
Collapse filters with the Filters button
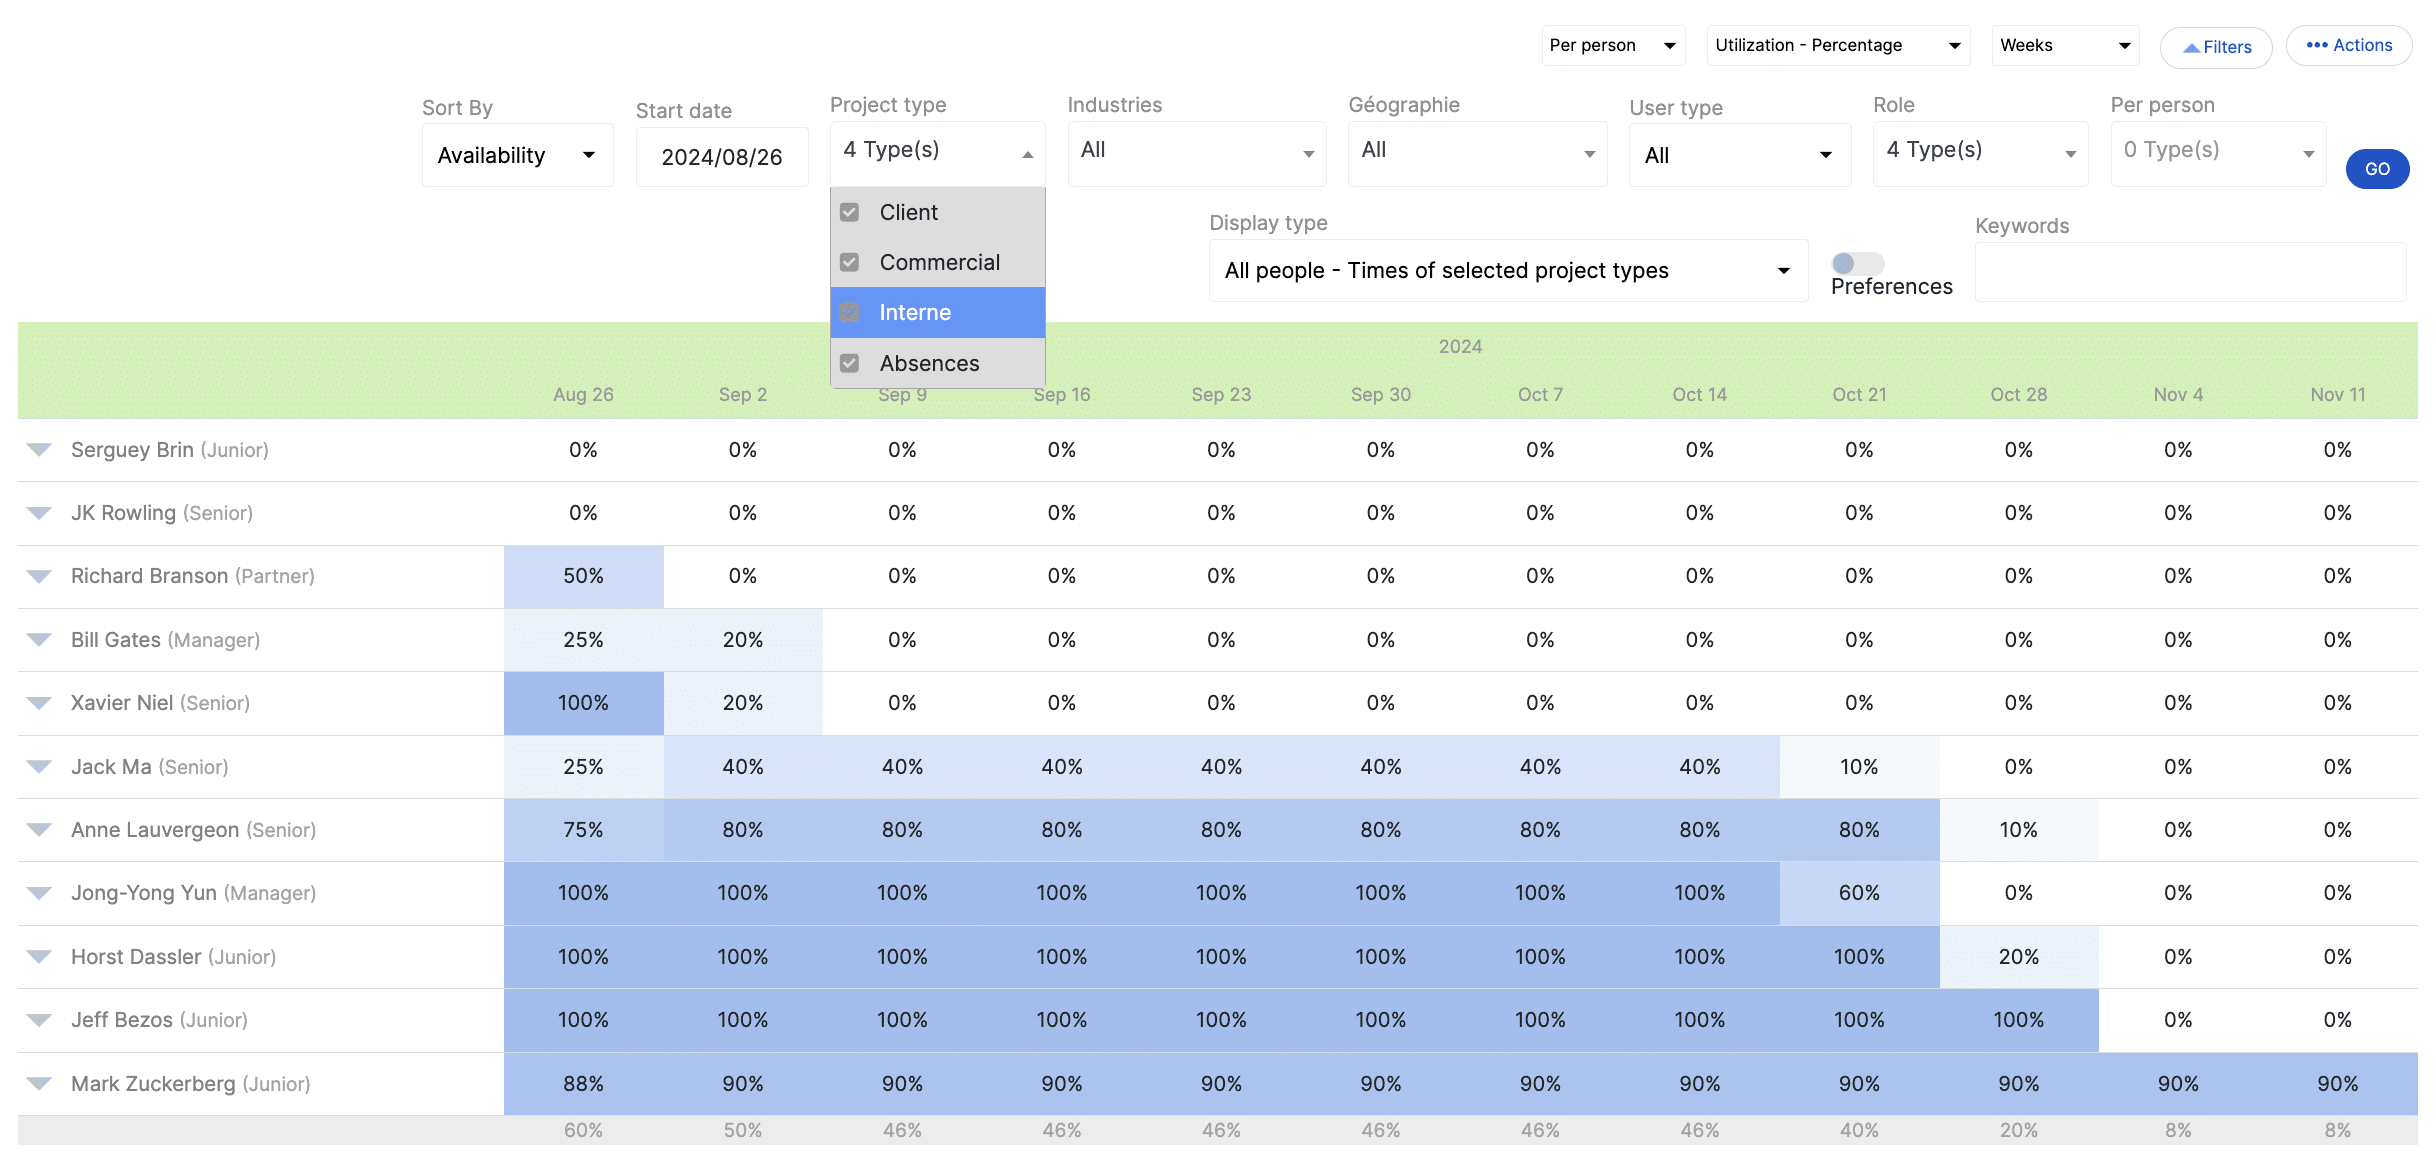tap(2215, 47)
